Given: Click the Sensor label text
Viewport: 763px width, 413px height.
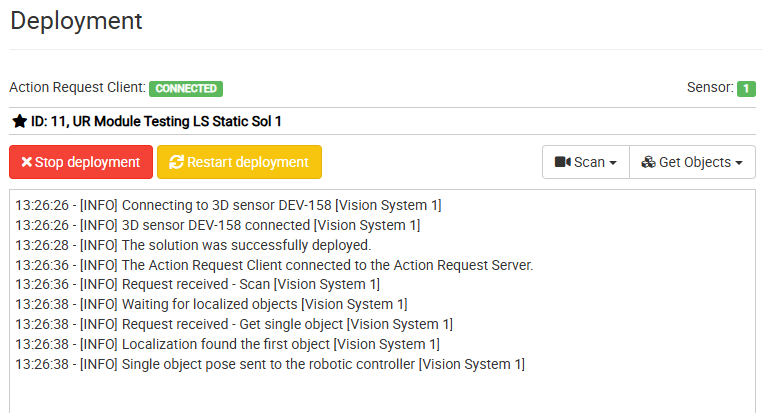Looking at the screenshot, I should pyautogui.click(x=710, y=88).
